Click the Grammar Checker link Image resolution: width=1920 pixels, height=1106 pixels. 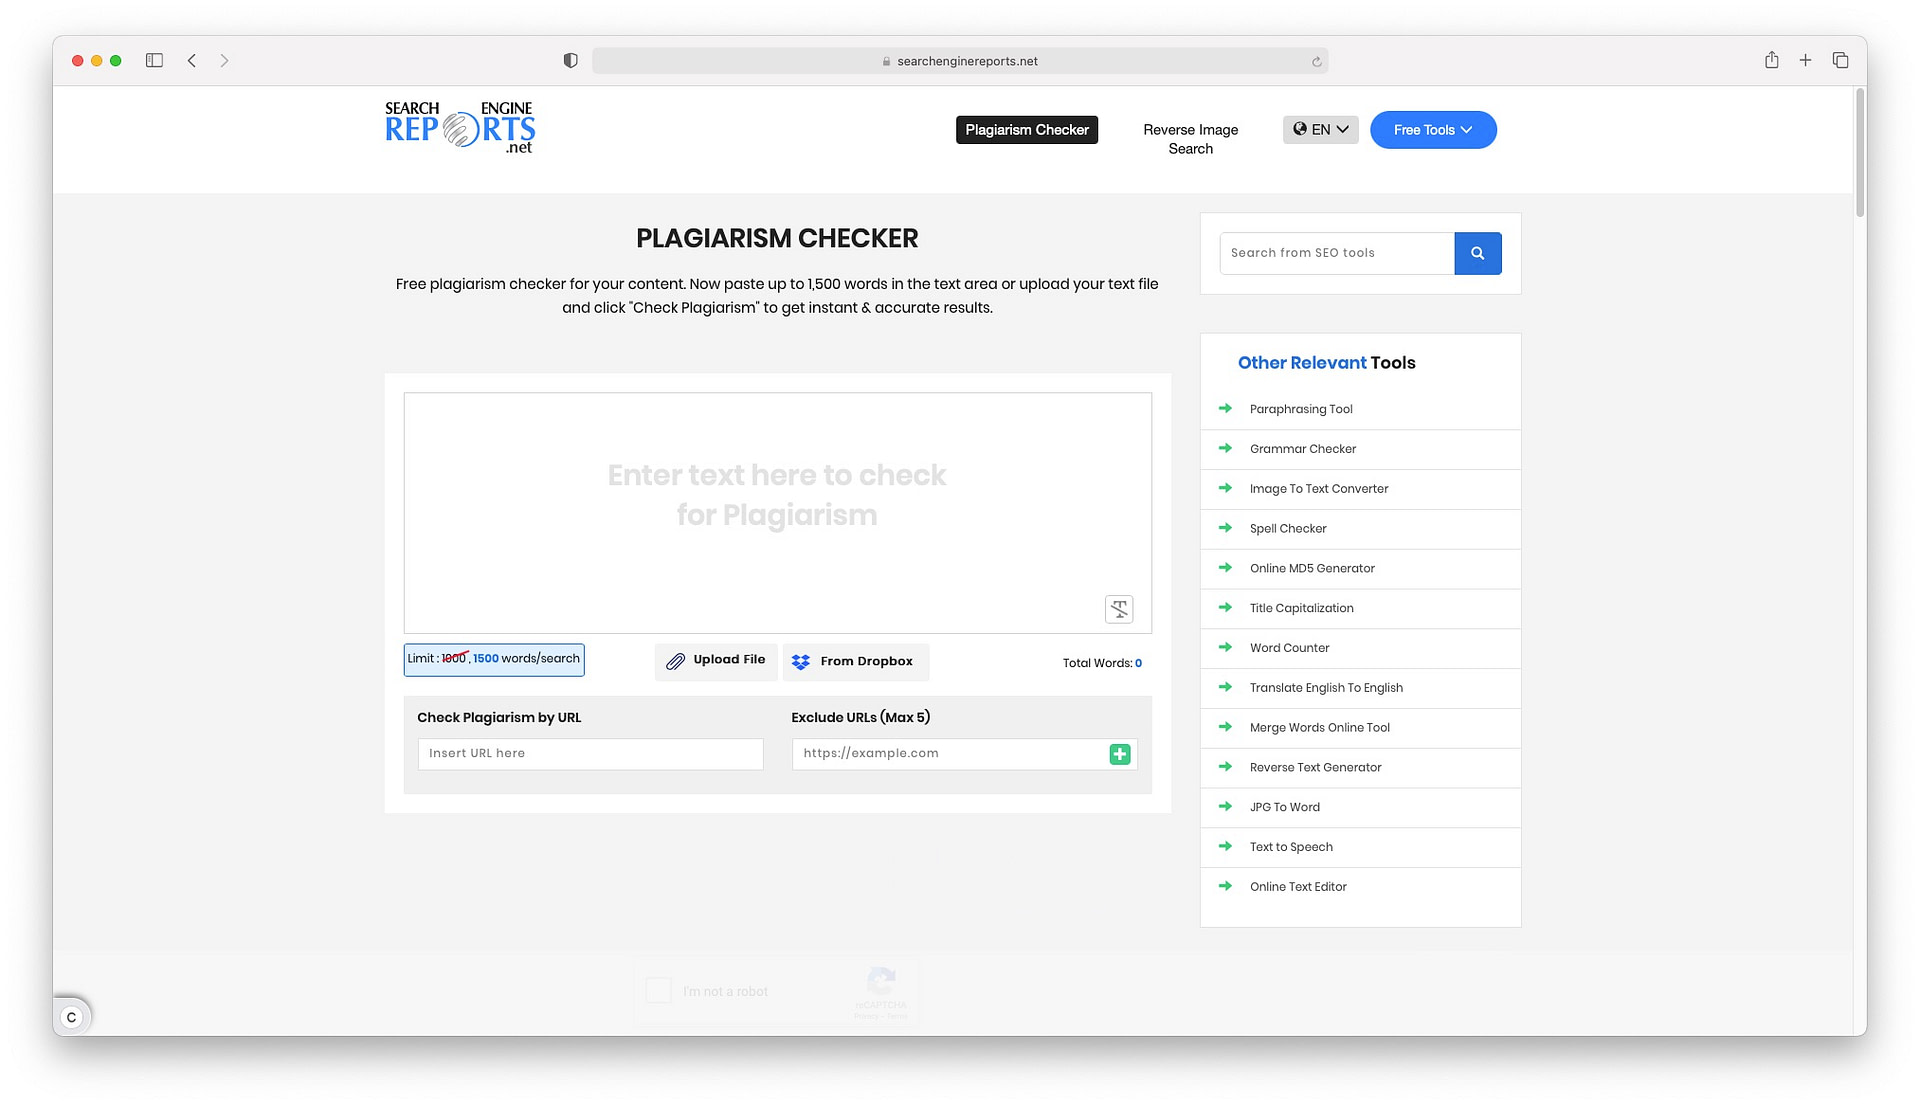coord(1302,448)
